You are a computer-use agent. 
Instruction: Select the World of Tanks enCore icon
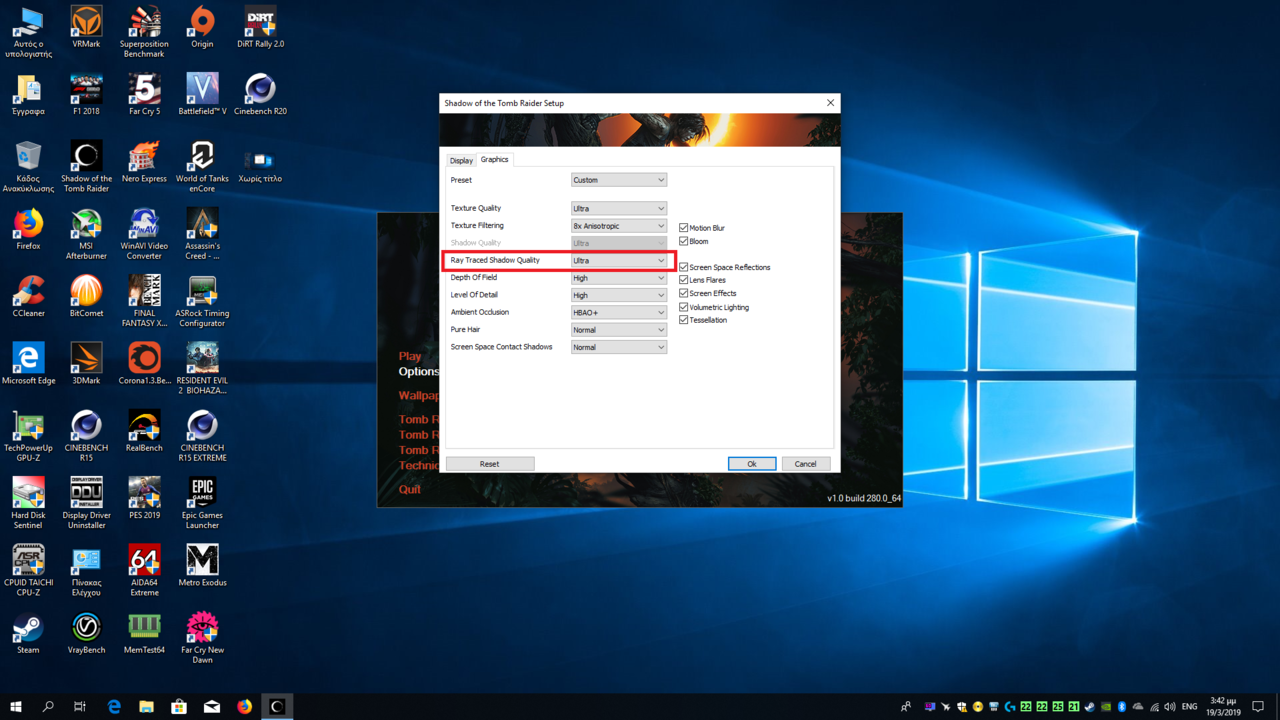[202, 167]
